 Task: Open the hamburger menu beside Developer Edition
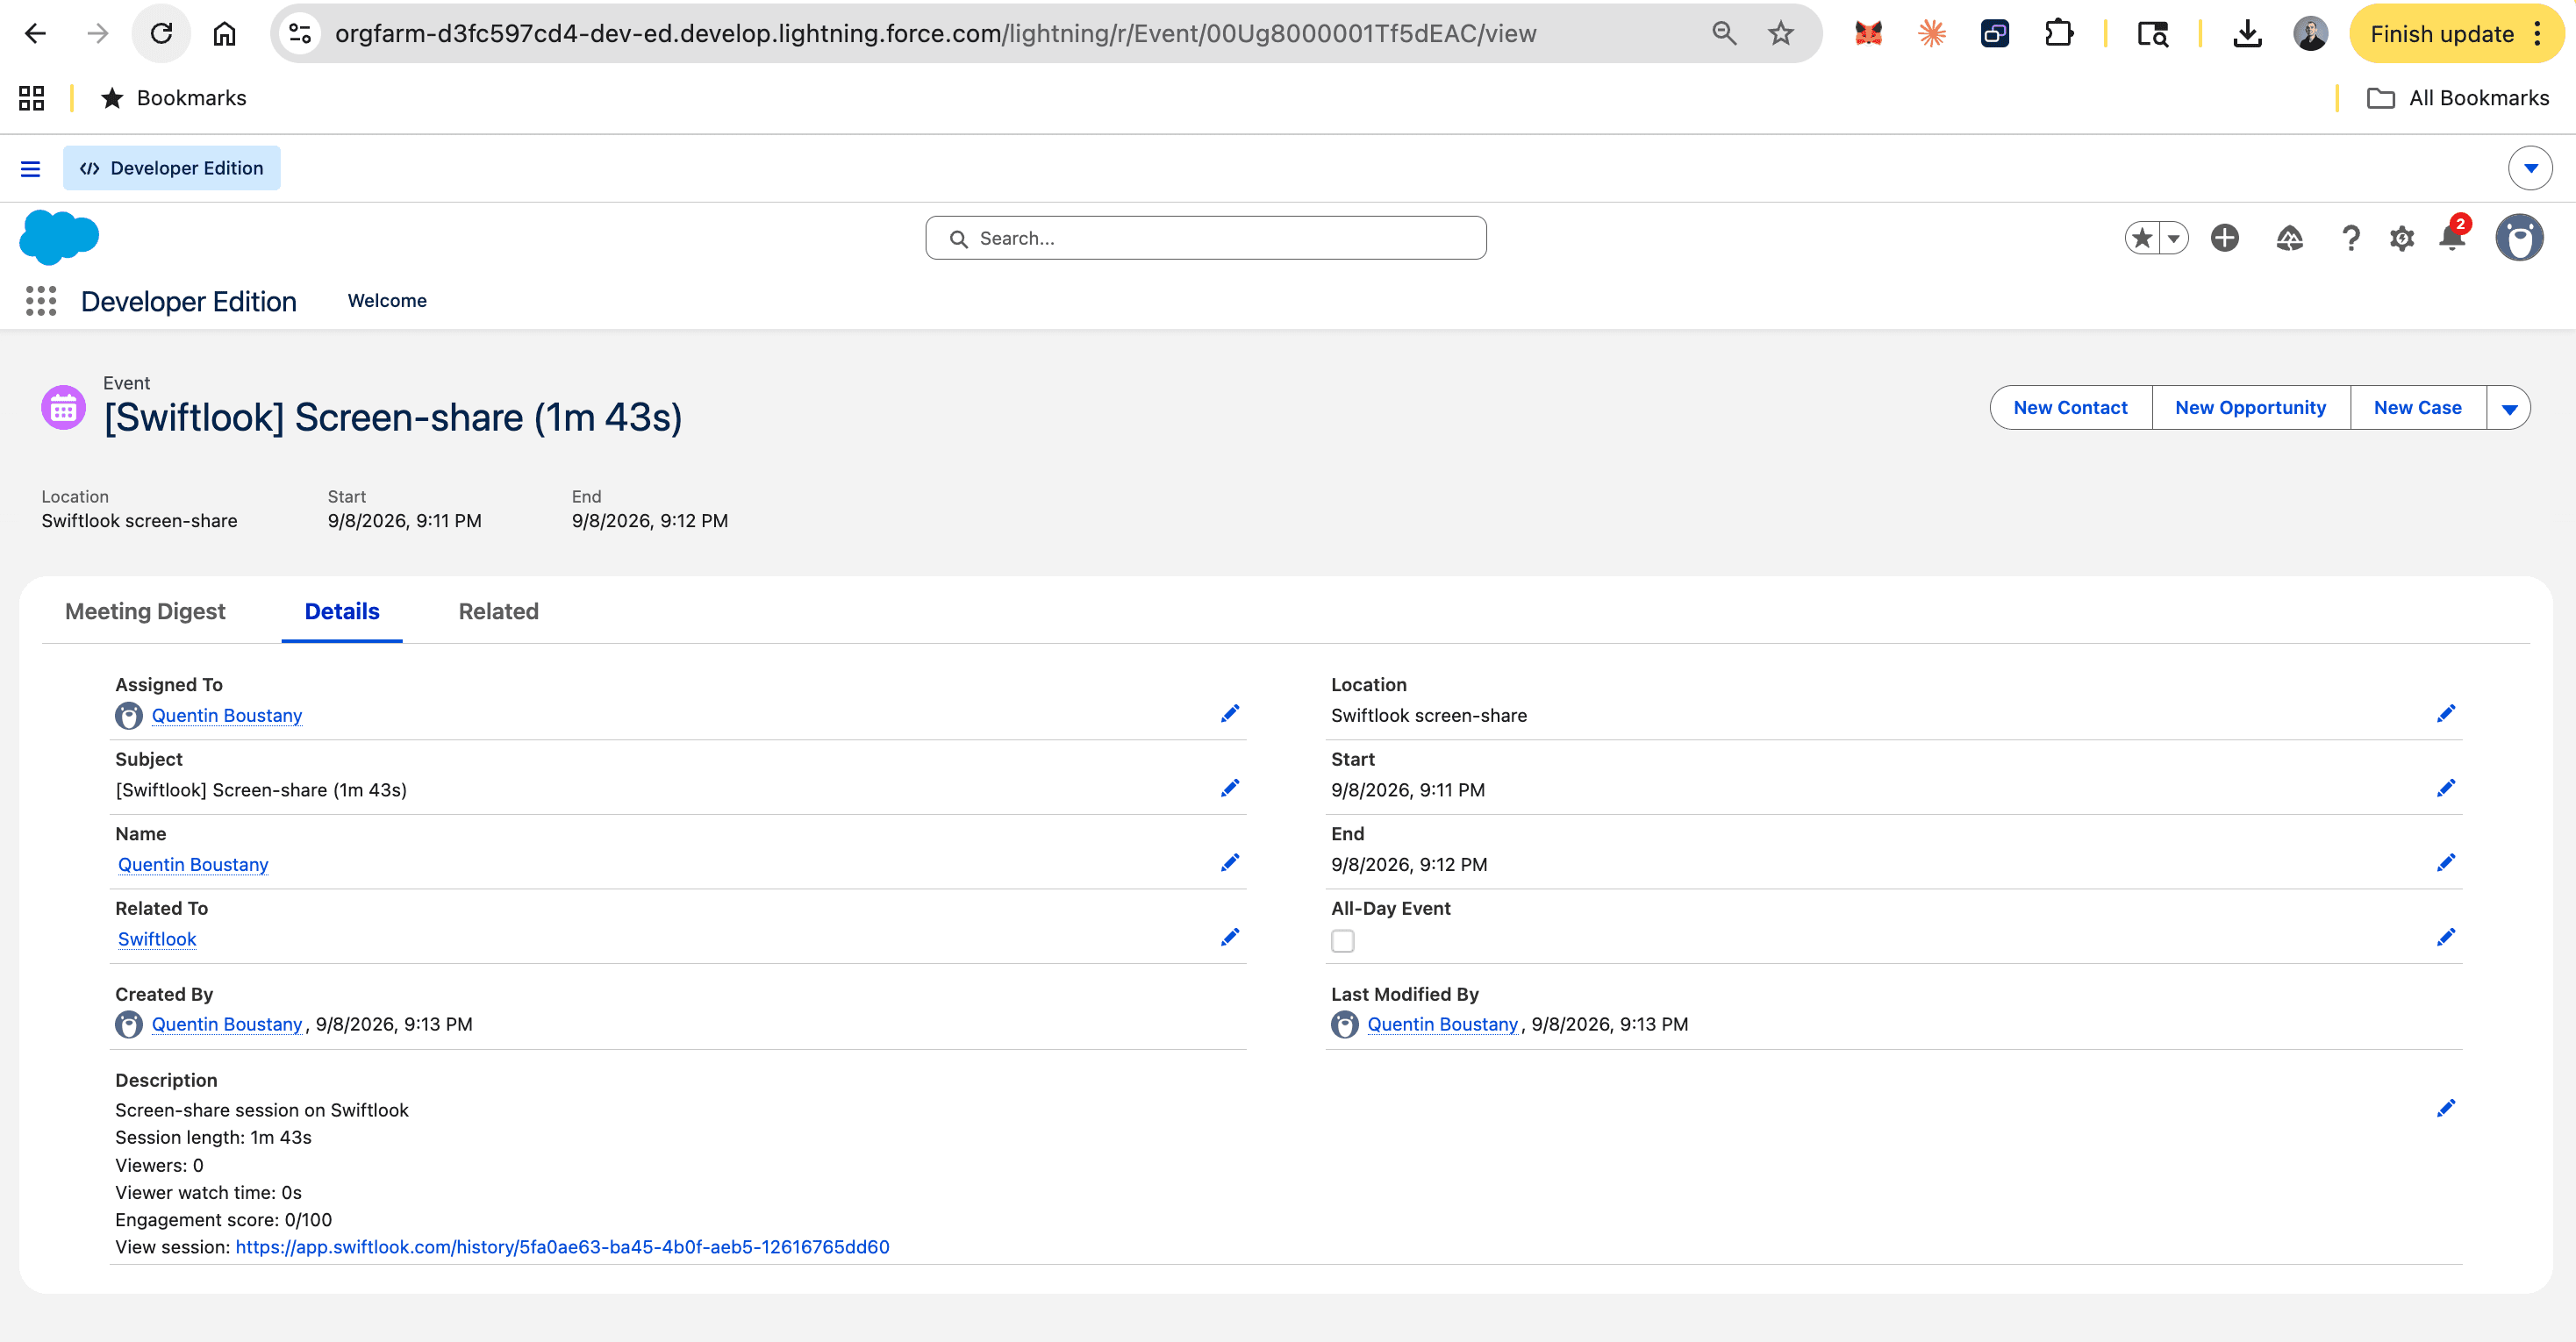tap(31, 169)
